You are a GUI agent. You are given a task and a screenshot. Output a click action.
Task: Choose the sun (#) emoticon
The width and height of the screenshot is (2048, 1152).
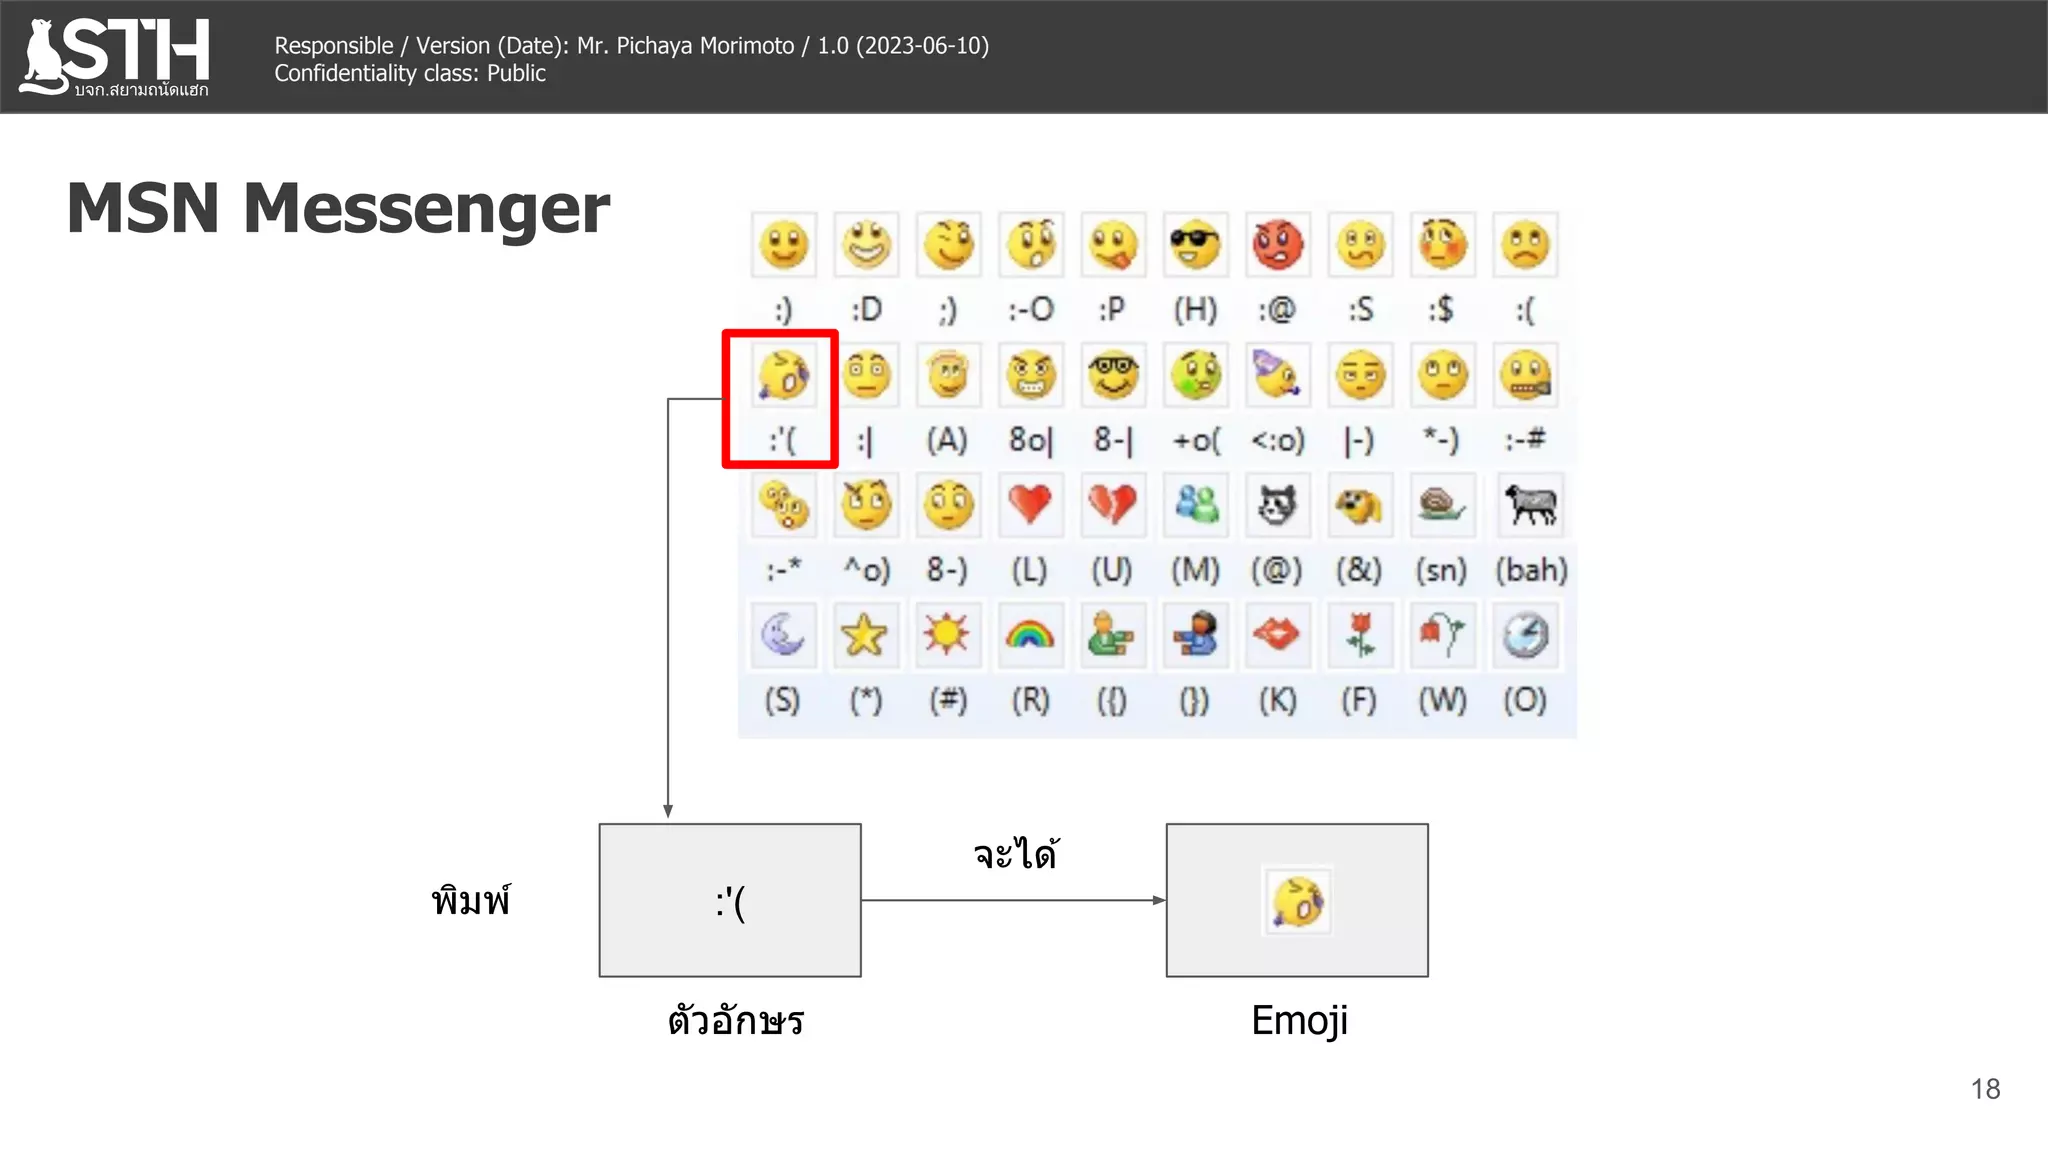(948, 635)
